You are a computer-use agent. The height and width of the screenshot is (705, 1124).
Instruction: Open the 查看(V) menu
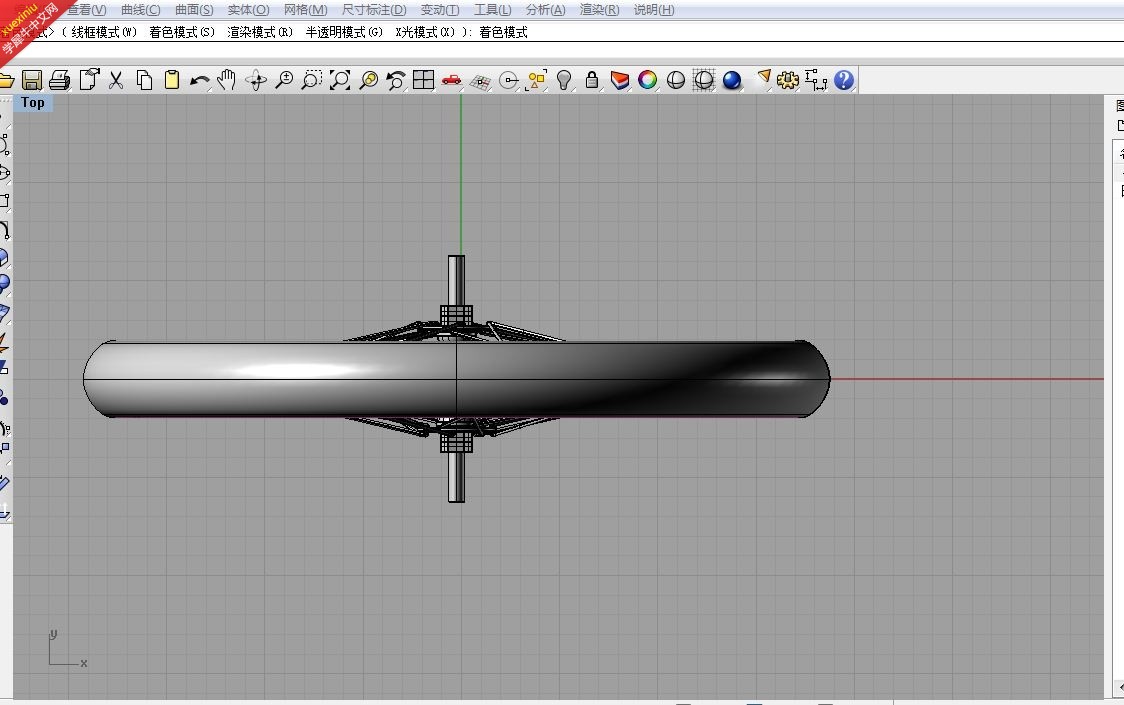[x=87, y=9]
